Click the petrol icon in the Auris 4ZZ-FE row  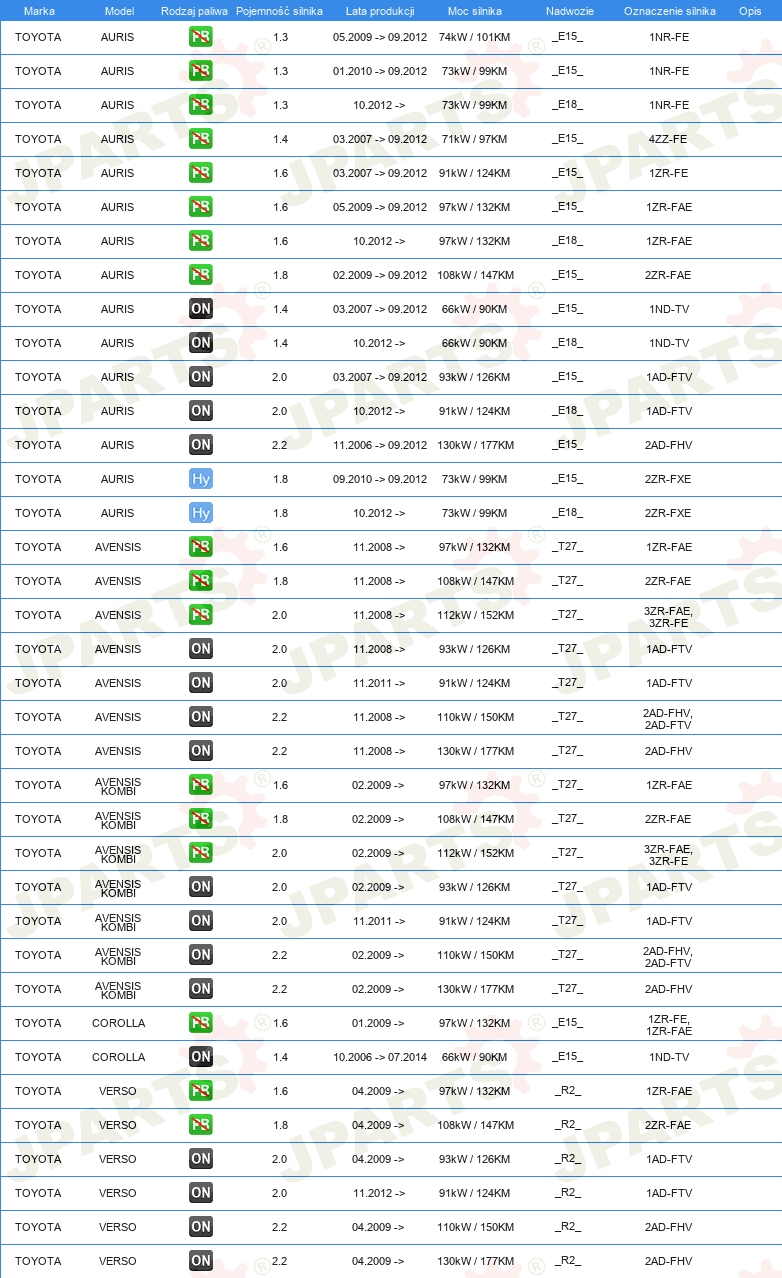(x=201, y=139)
